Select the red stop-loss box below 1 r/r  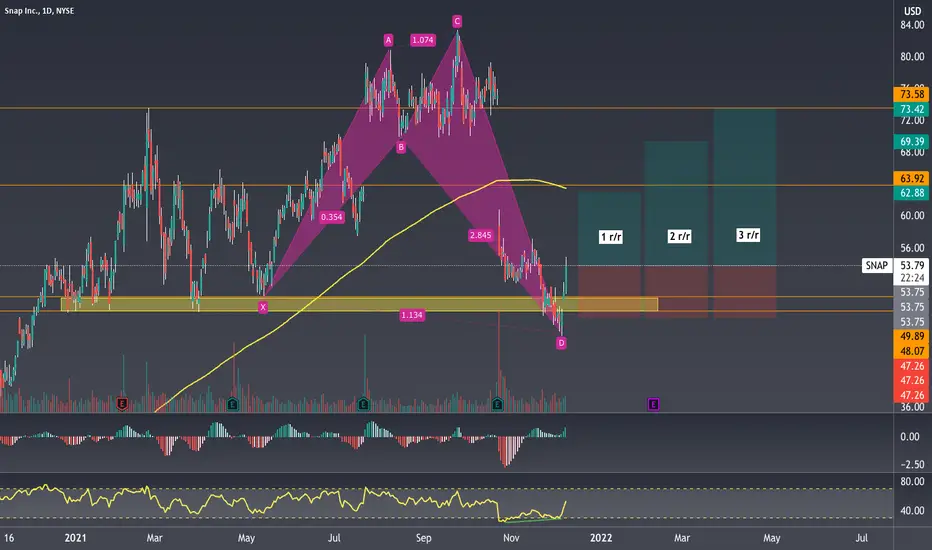click(x=609, y=291)
